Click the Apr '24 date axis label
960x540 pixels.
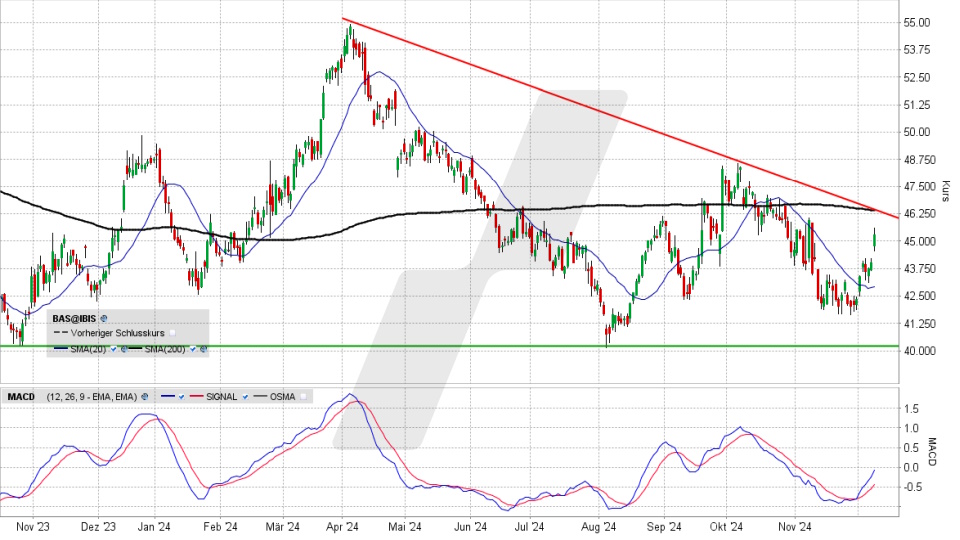[x=343, y=526]
